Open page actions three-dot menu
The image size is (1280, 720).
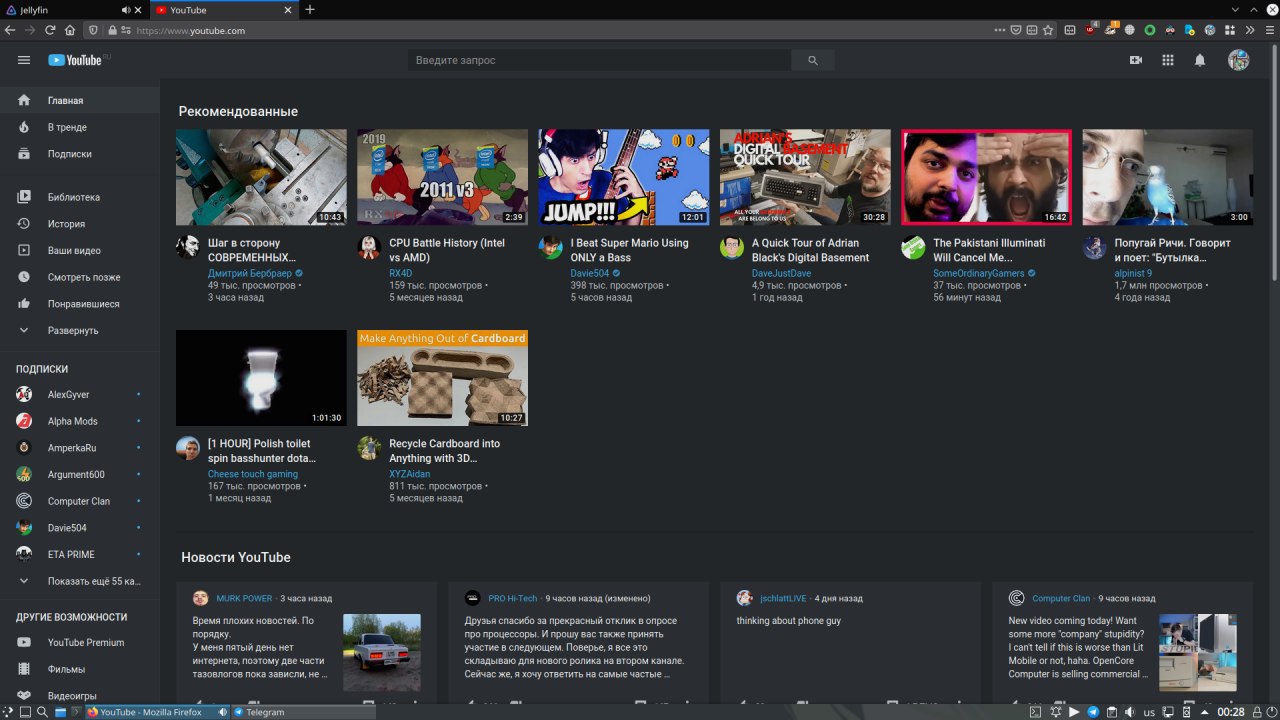(1001, 30)
